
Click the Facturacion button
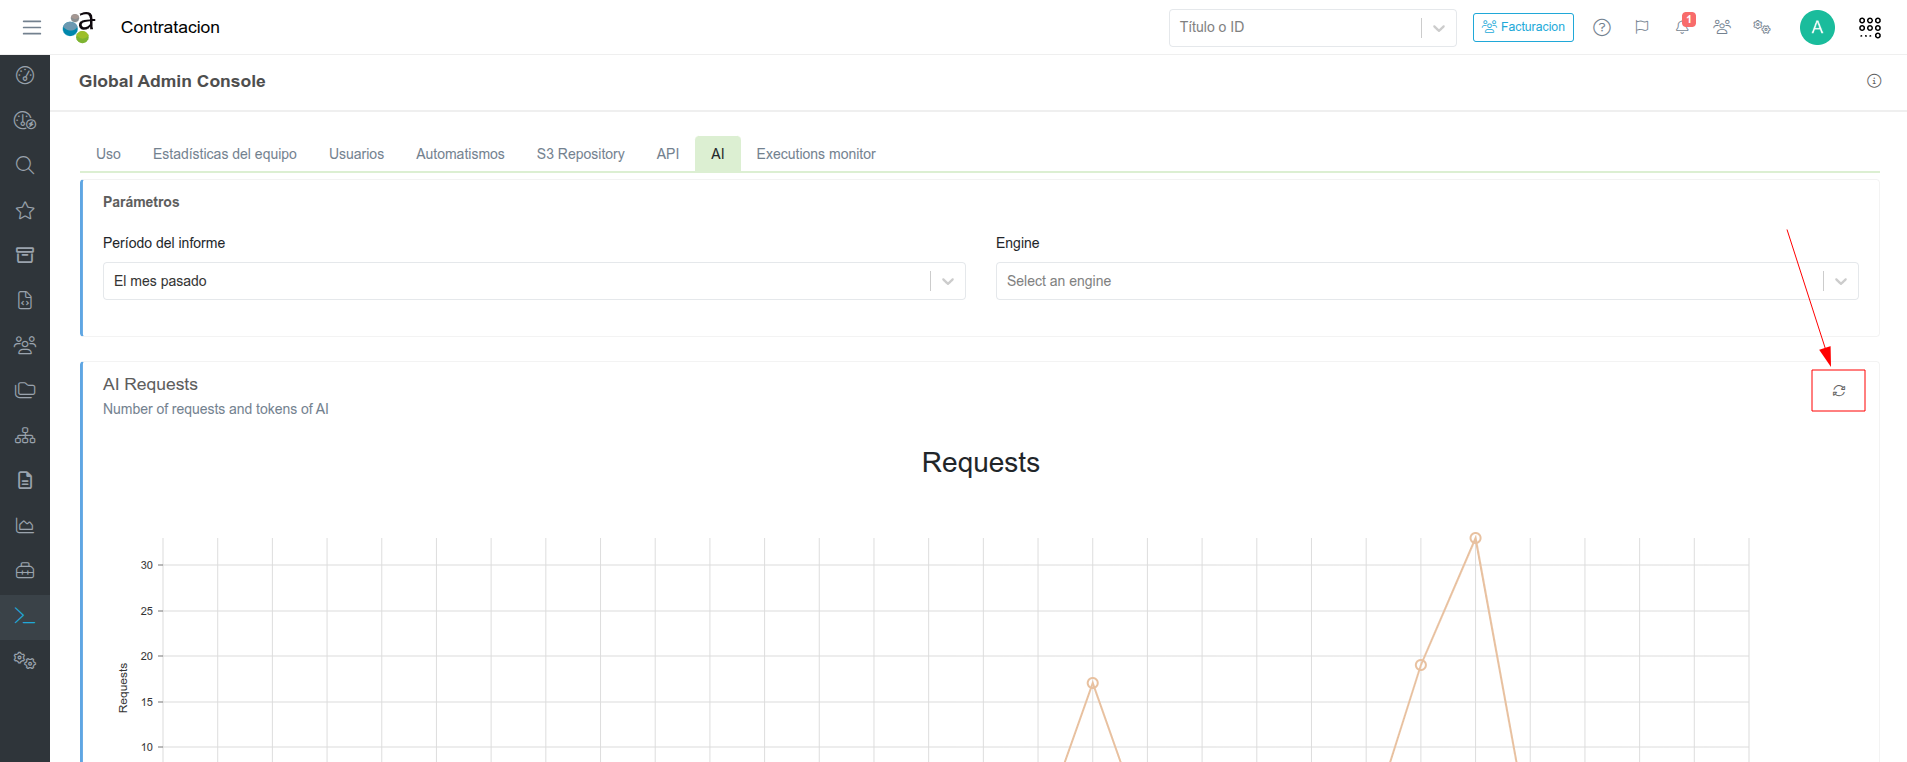click(1522, 27)
